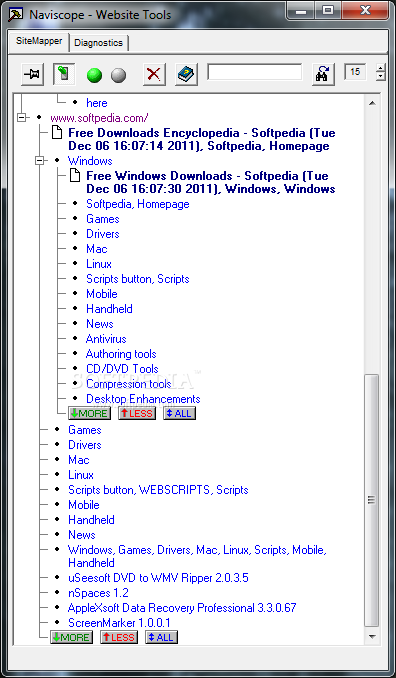Focus the search text field in toolbar

pyautogui.click(x=255, y=72)
